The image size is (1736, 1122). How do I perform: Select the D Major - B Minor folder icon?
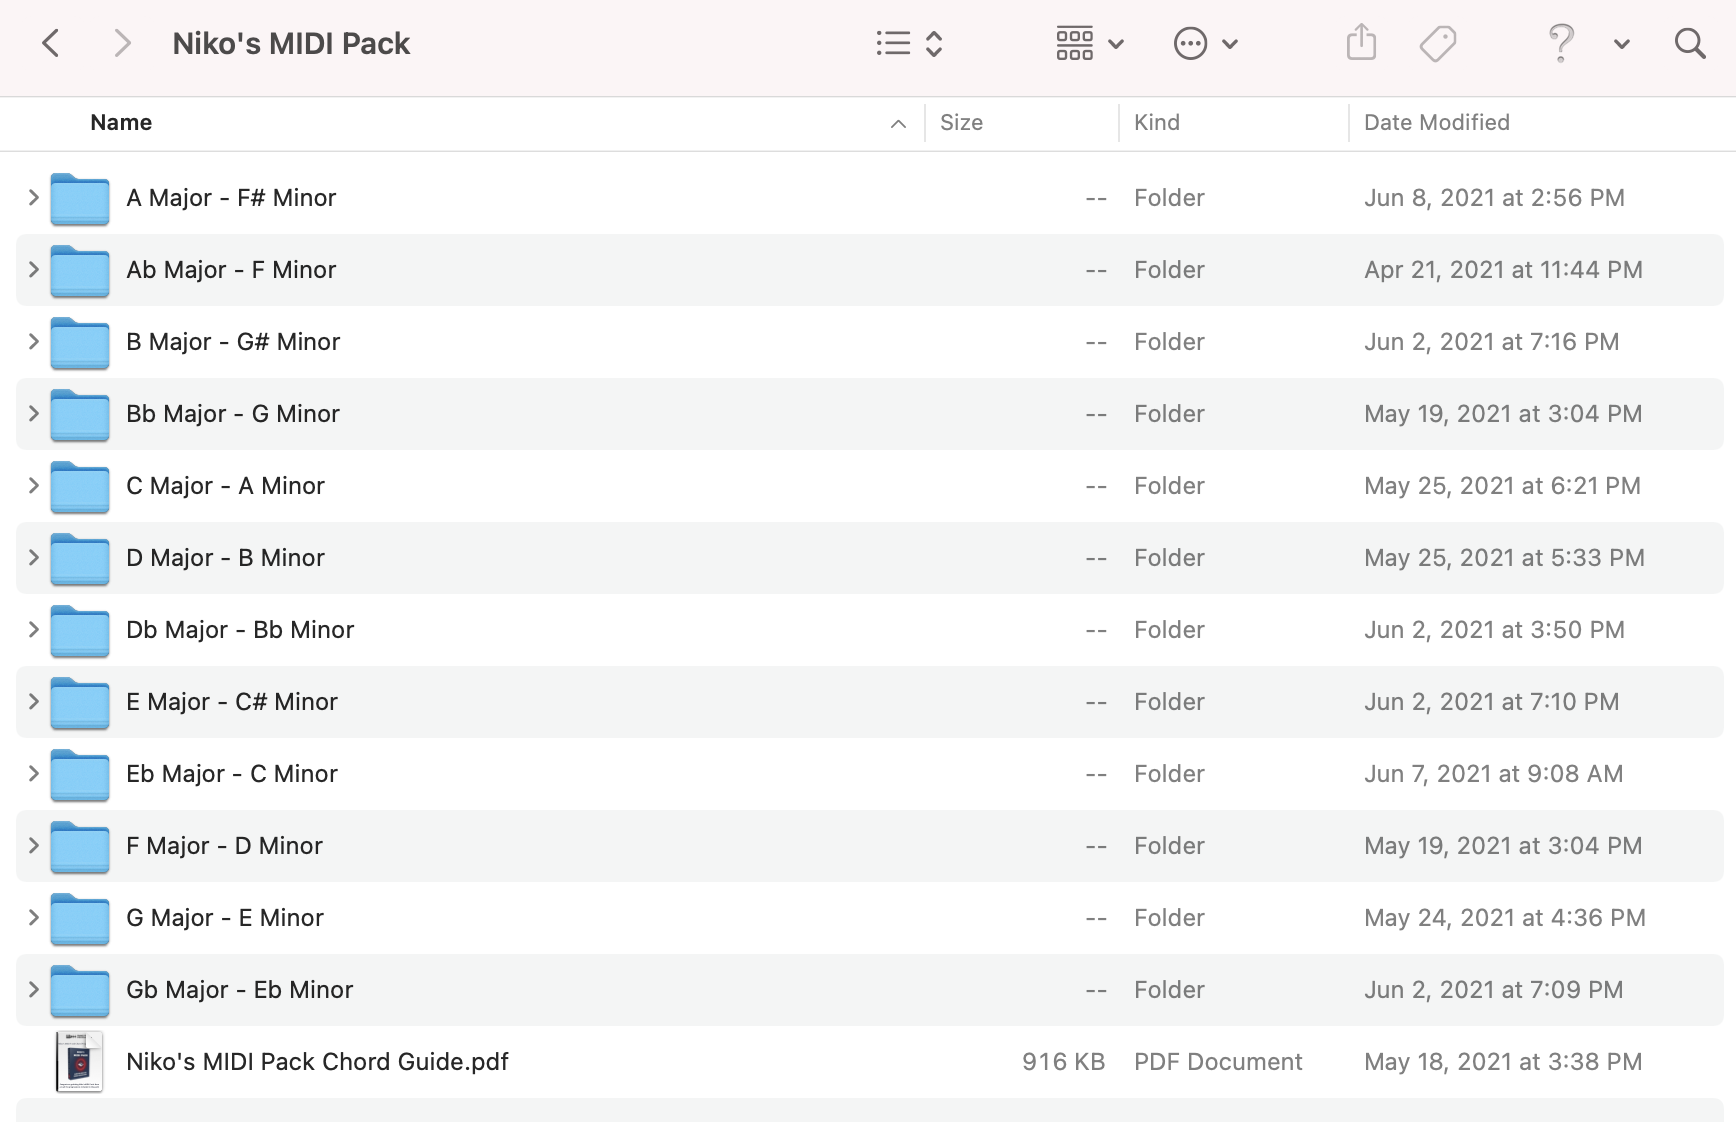point(80,559)
